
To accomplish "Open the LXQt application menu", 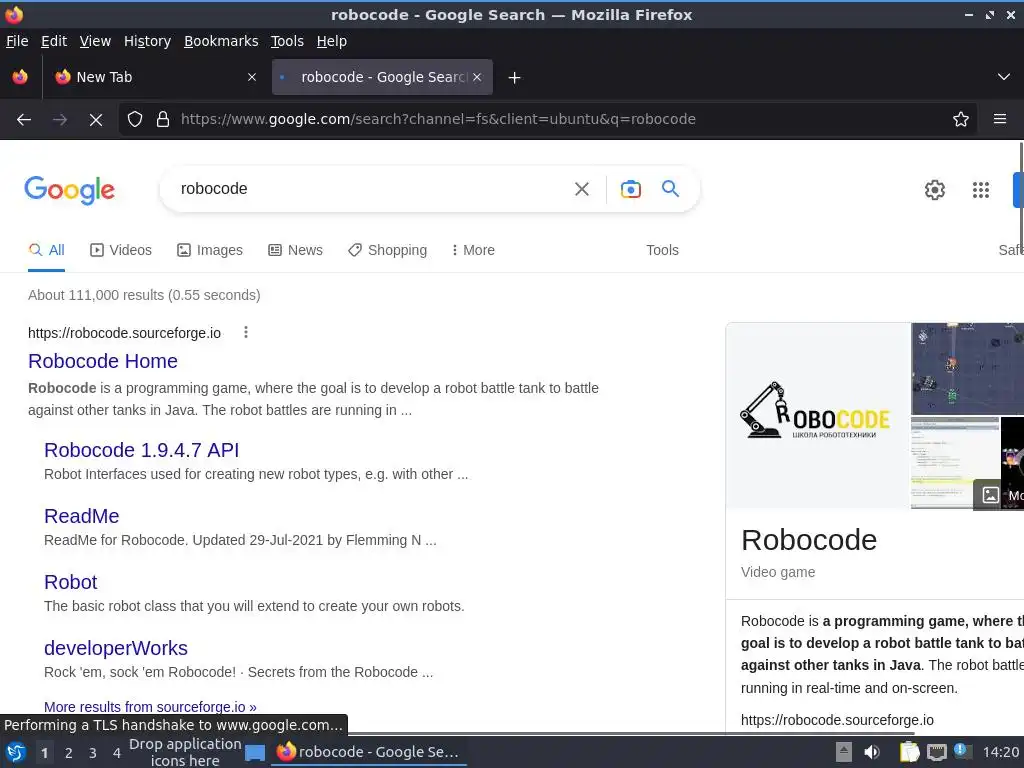I will click(15, 752).
